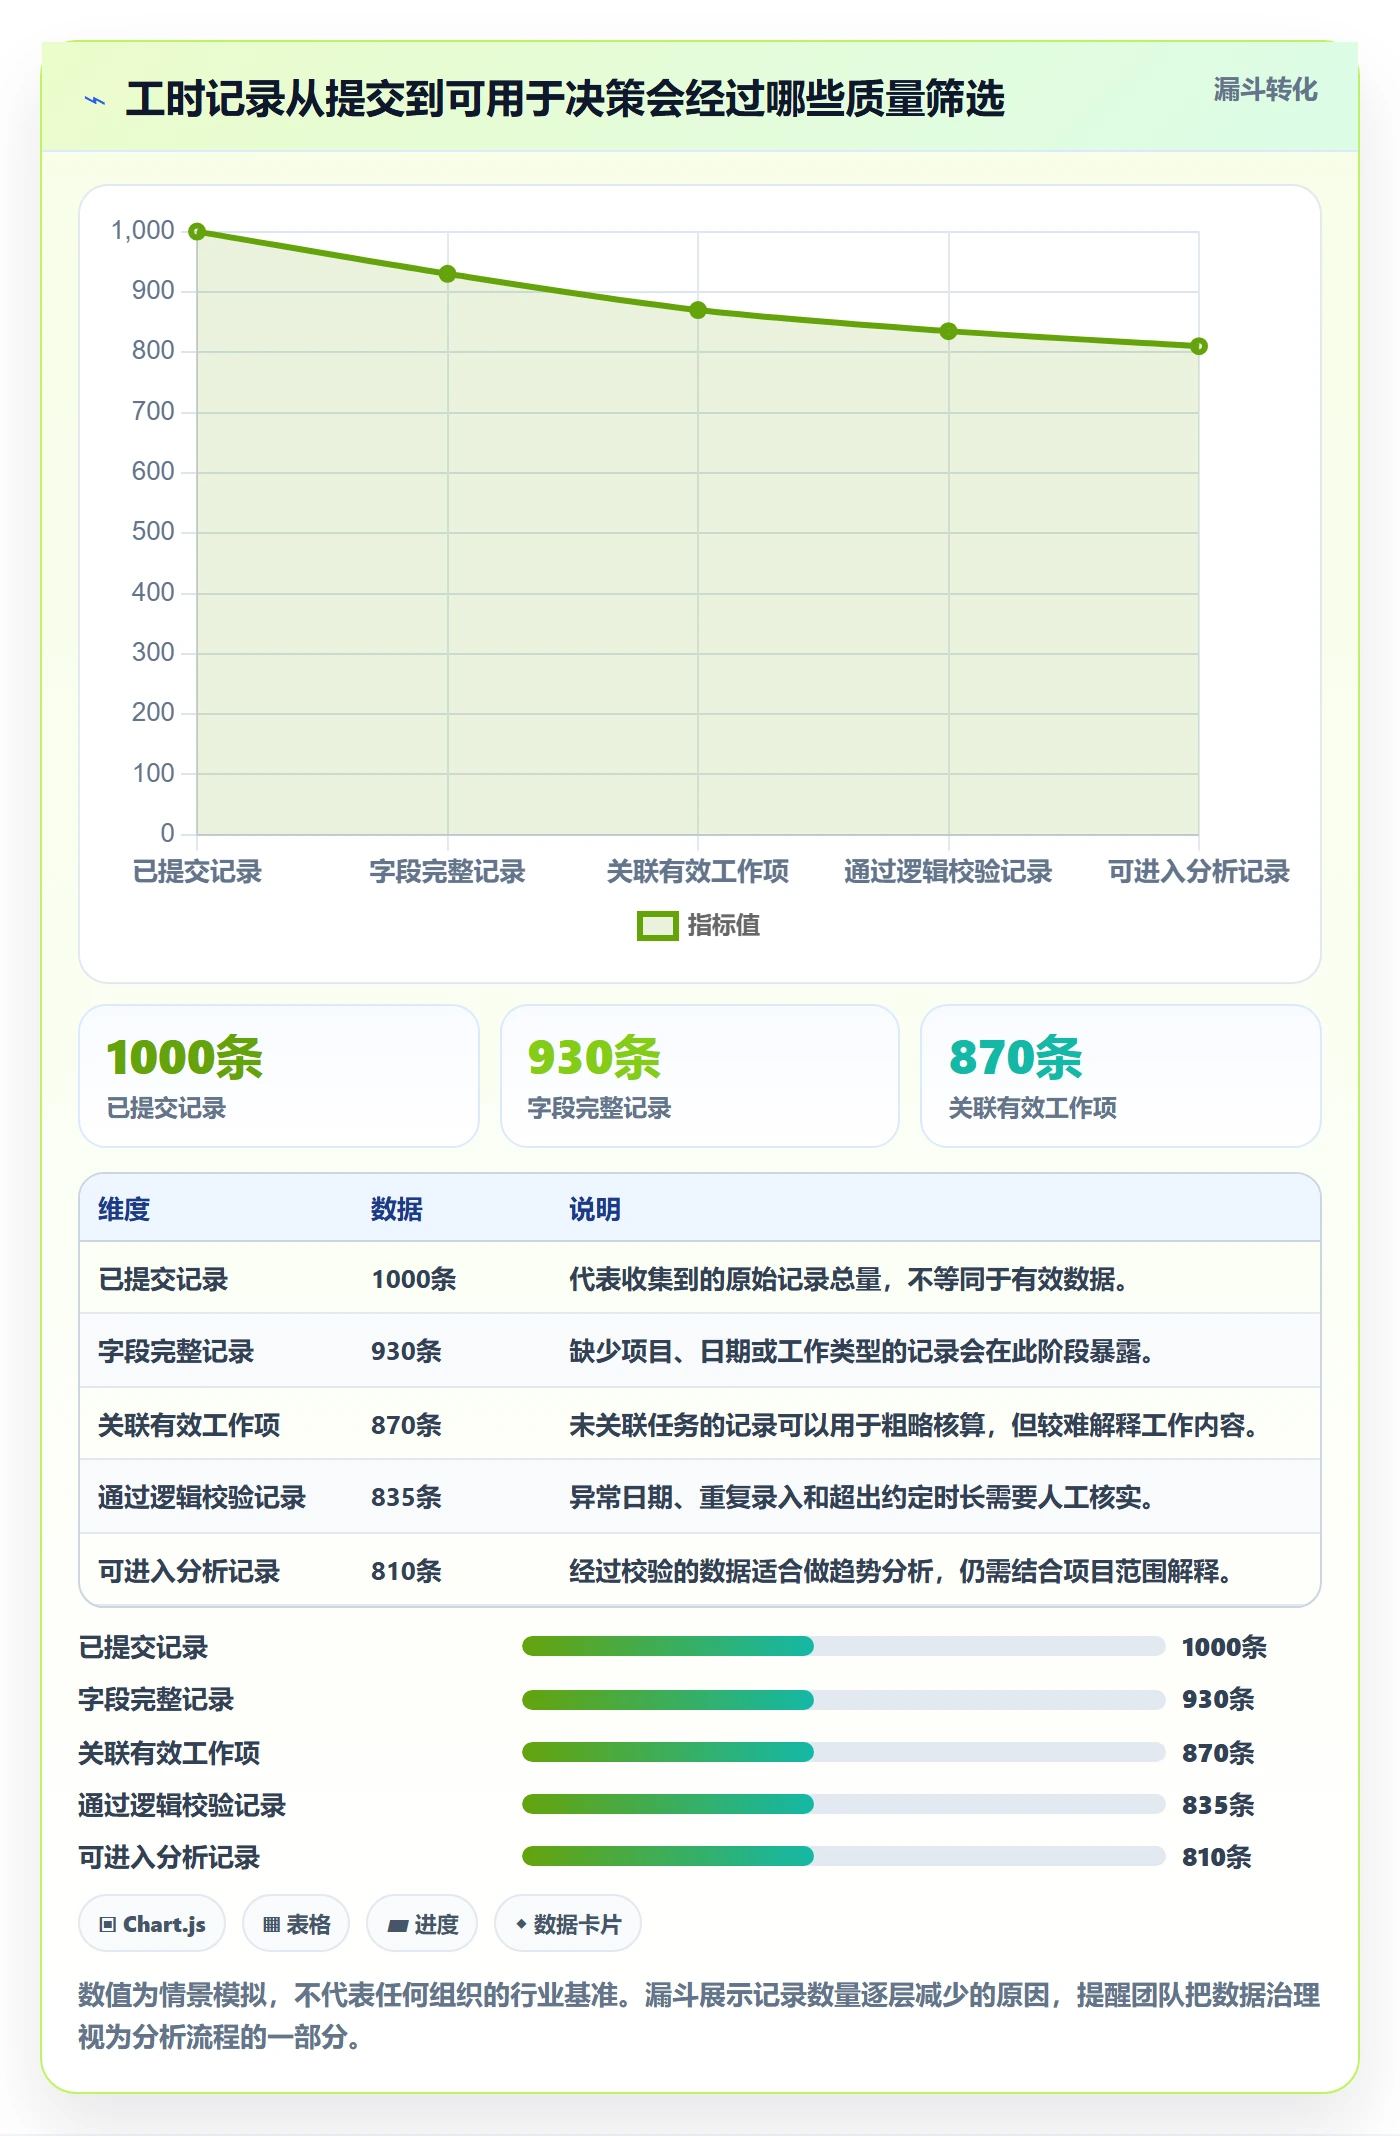Click the 810条 value in the table

click(406, 1571)
